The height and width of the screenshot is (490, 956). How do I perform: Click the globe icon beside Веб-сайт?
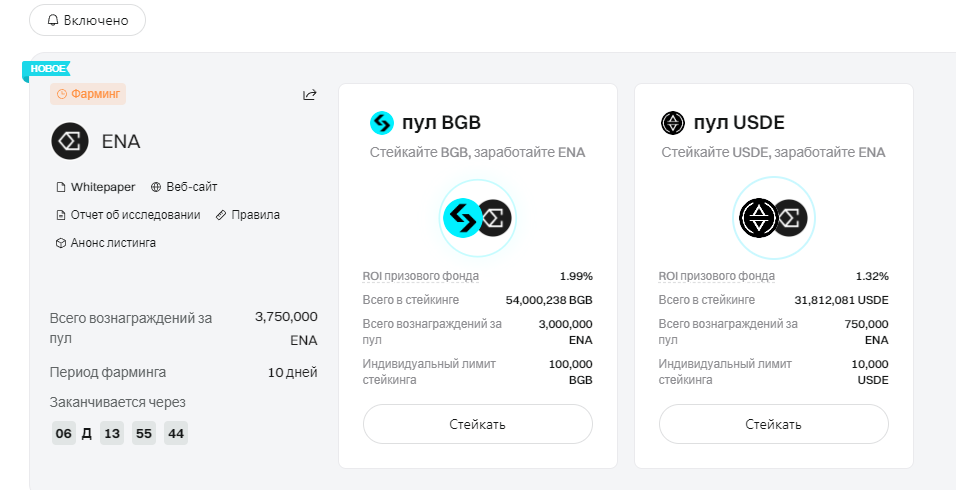(x=155, y=187)
